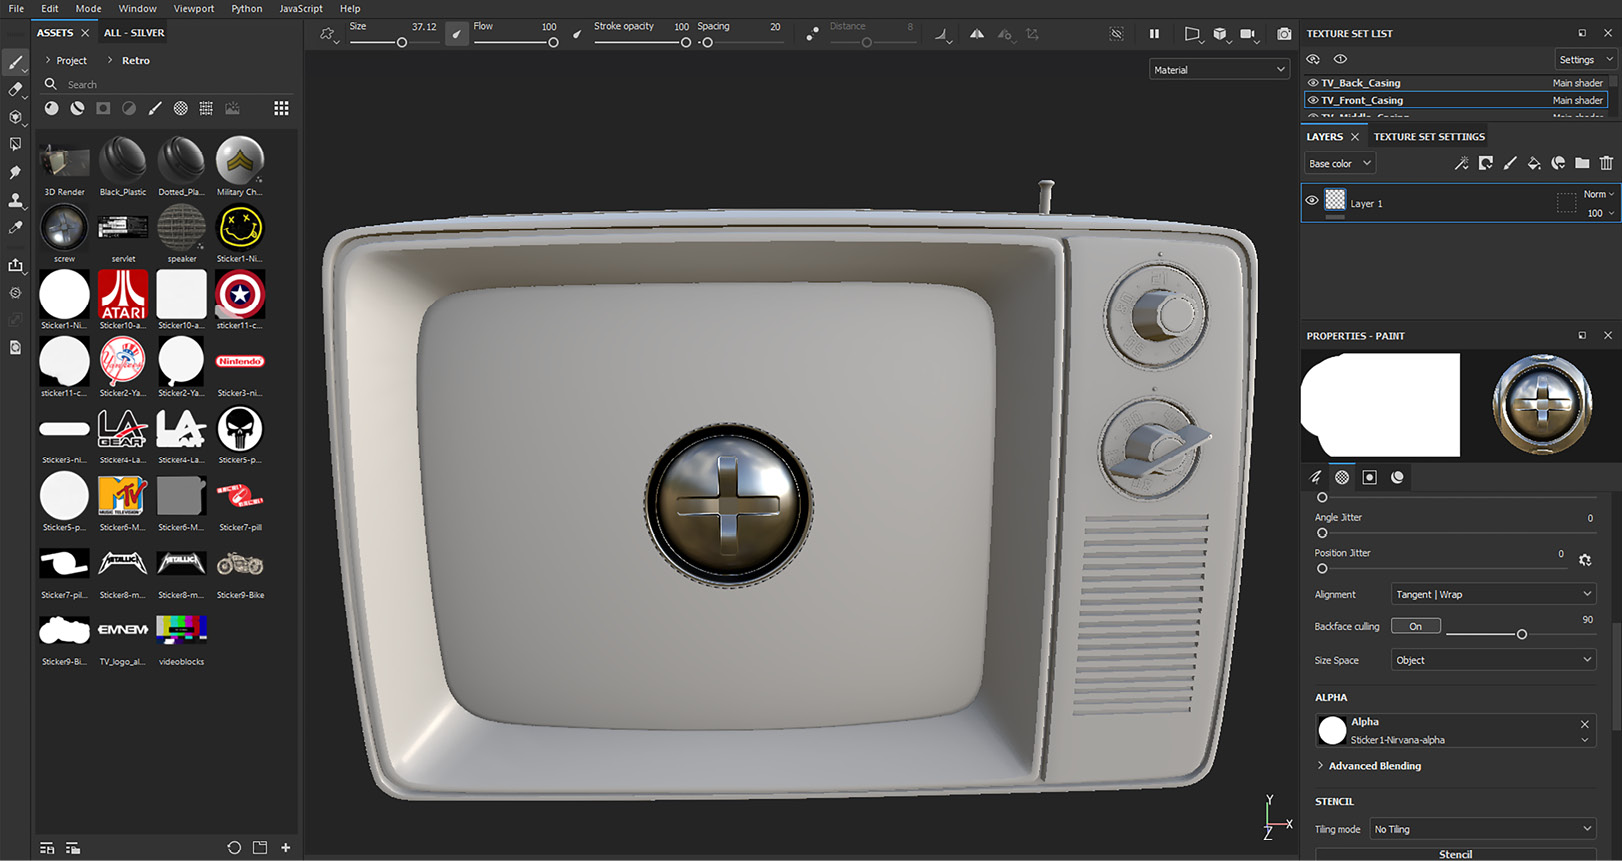This screenshot has height=861, width=1622.
Task: Select the Smudge tool
Action: click(16, 172)
